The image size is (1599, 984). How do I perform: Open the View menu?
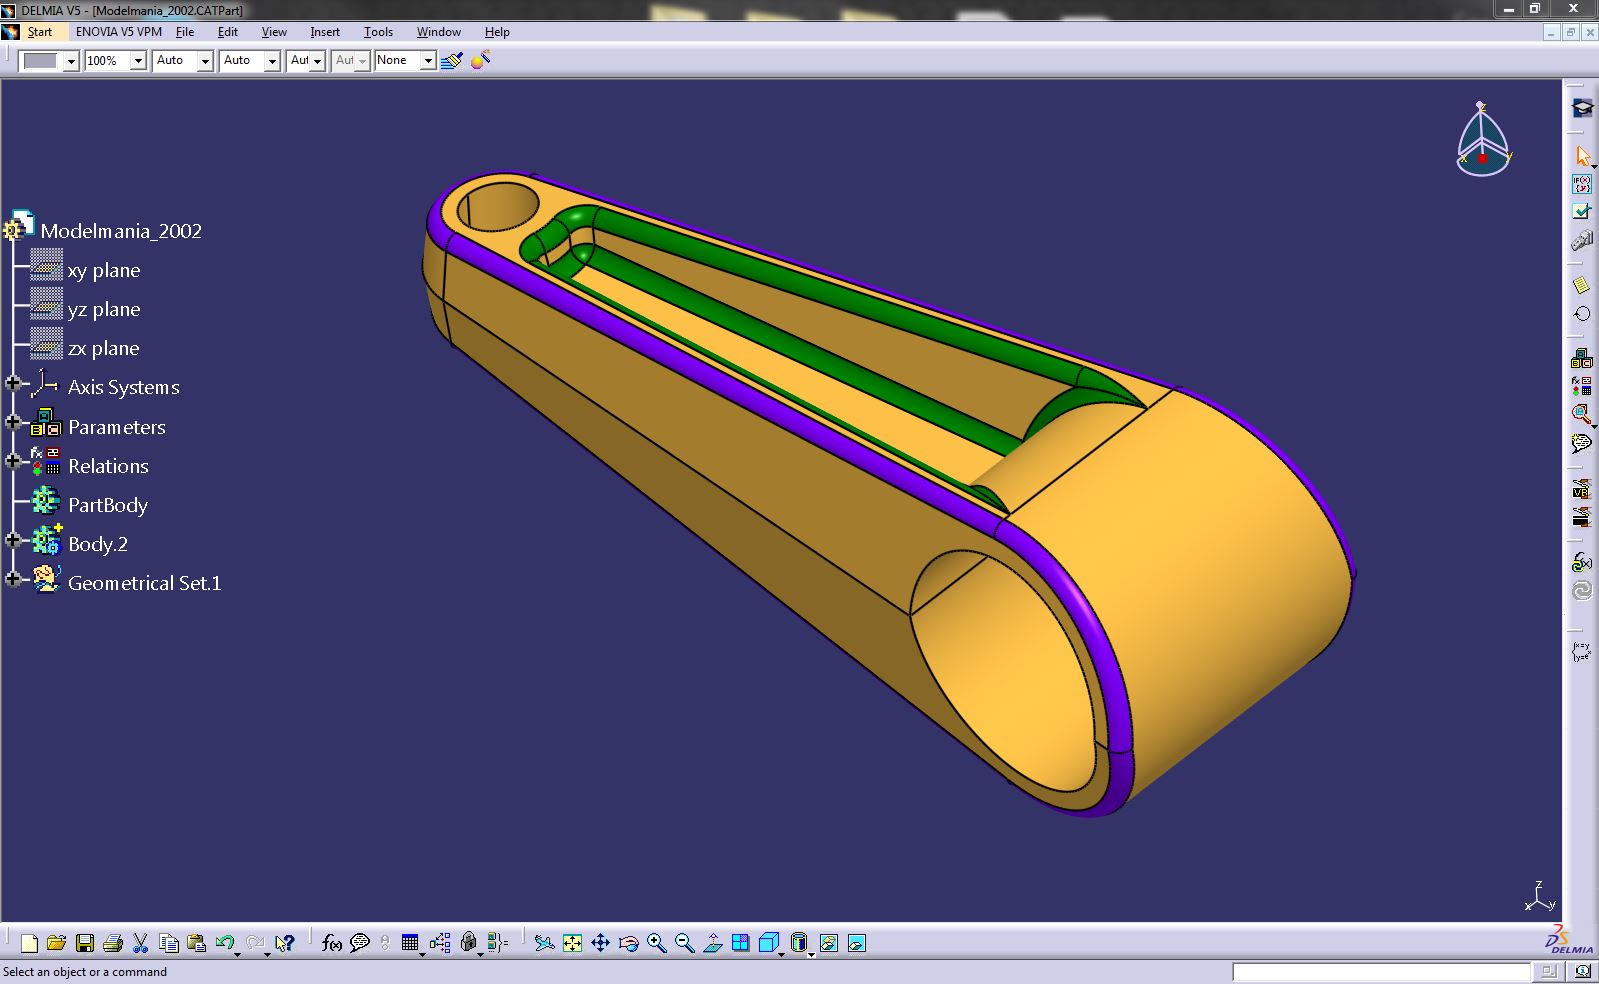pyautogui.click(x=274, y=32)
